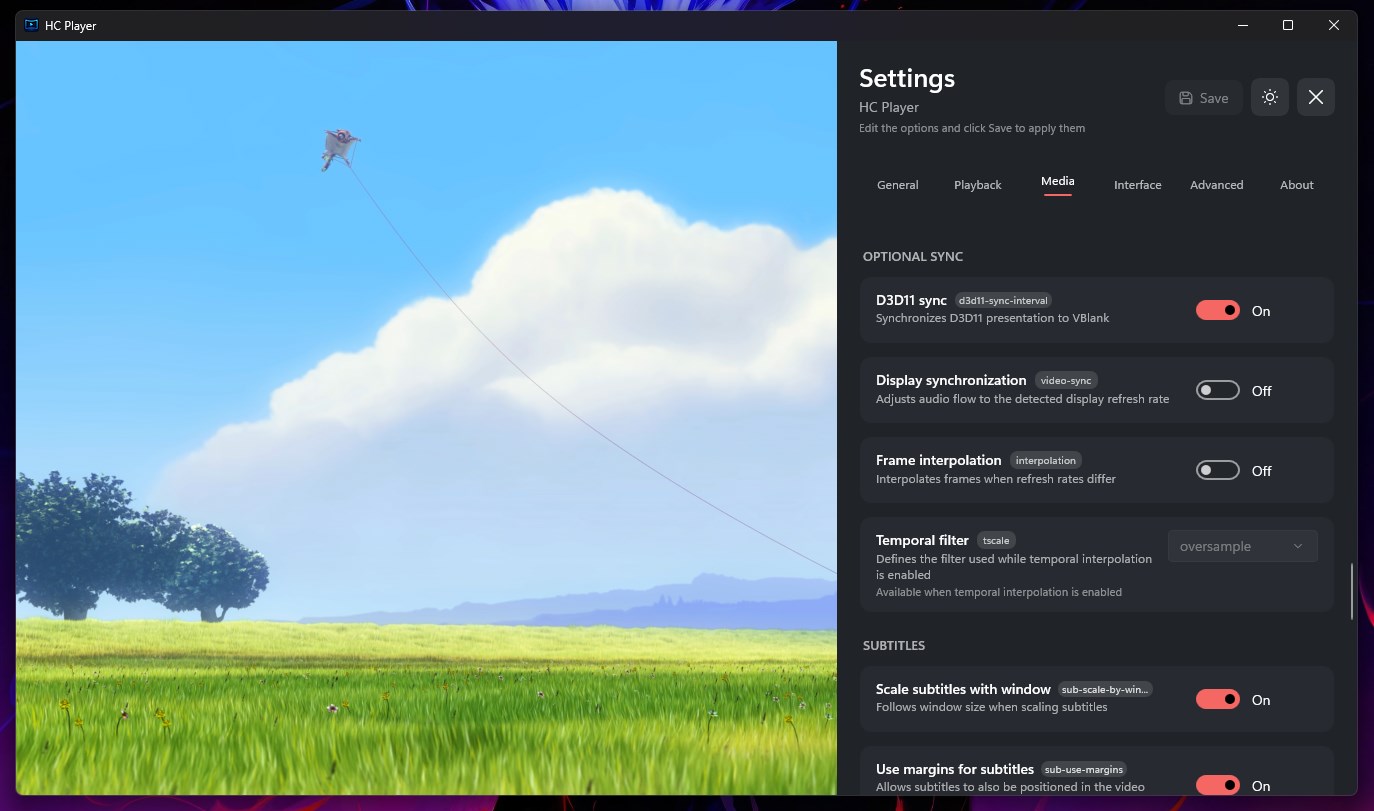Switch to the General tab
Image resolution: width=1374 pixels, height=811 pixels.
(x=898, y=185)
